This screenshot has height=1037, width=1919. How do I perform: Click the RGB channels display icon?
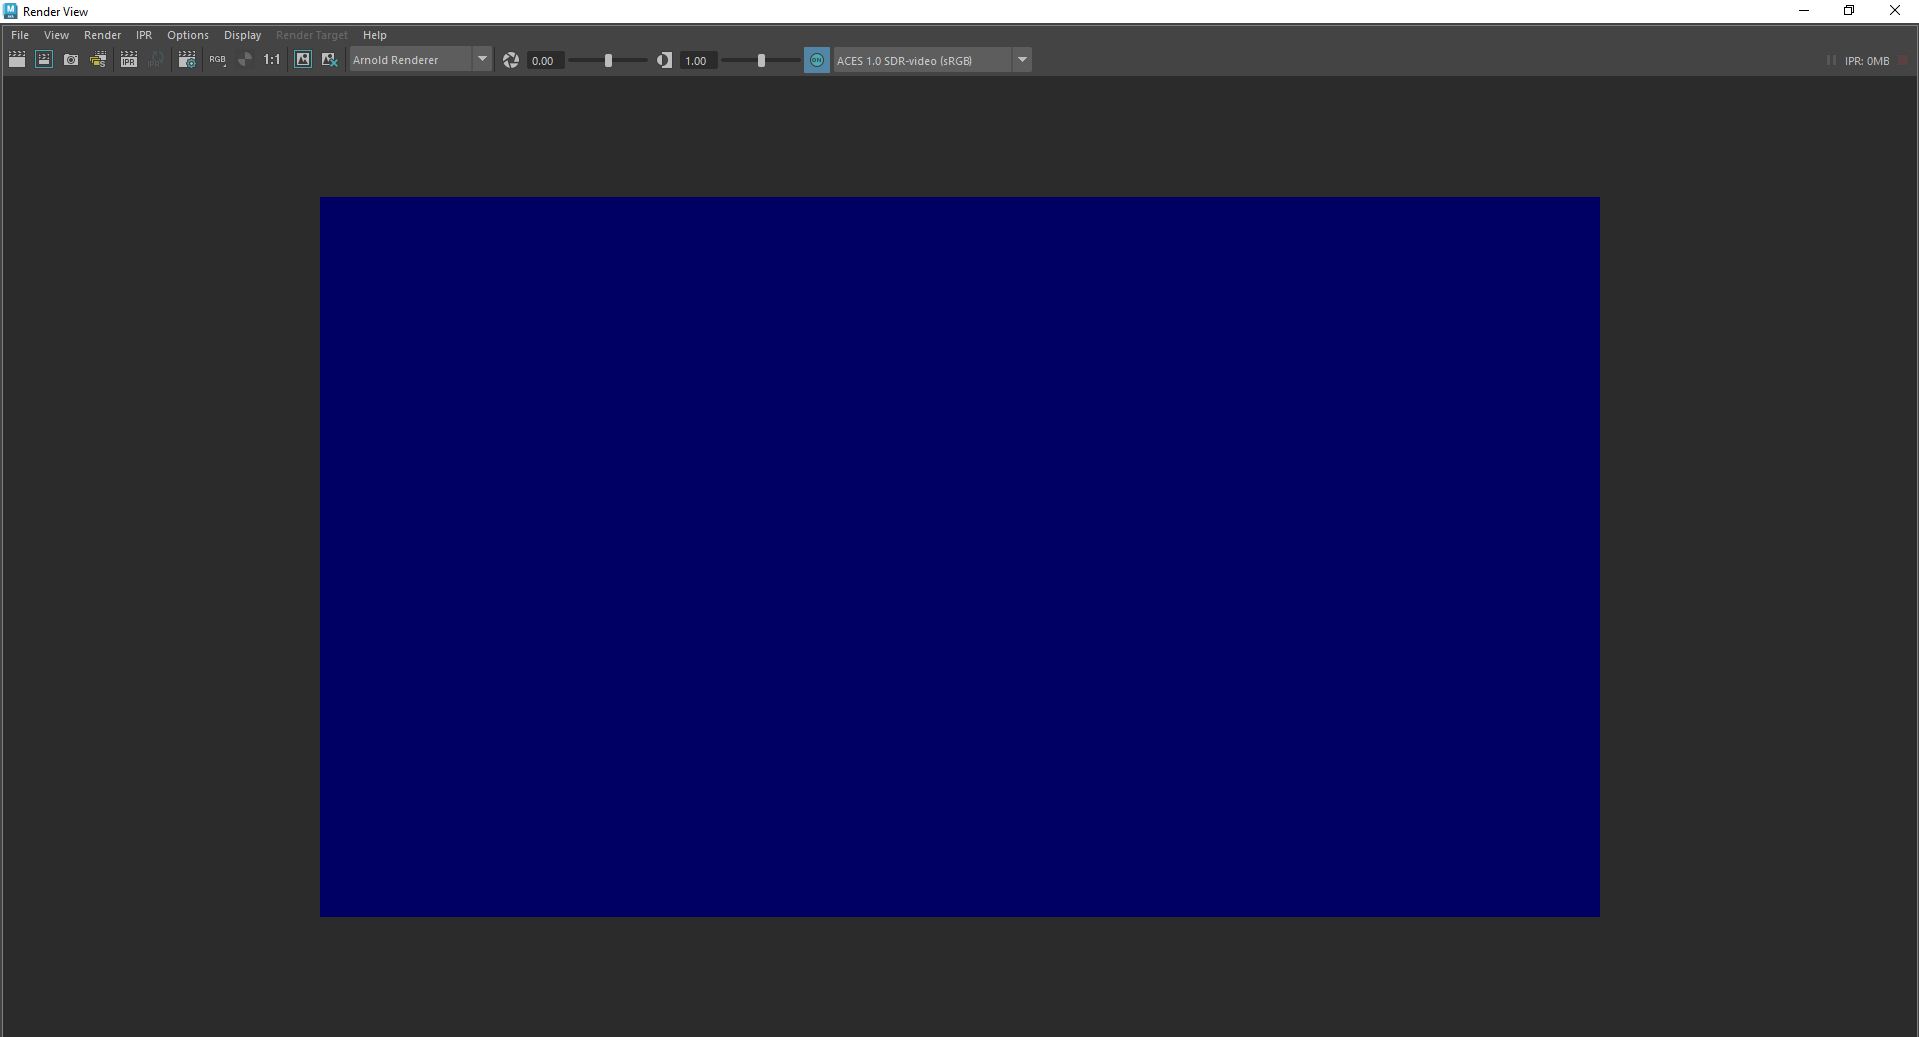pyautogui.click(x=217, y=60)
